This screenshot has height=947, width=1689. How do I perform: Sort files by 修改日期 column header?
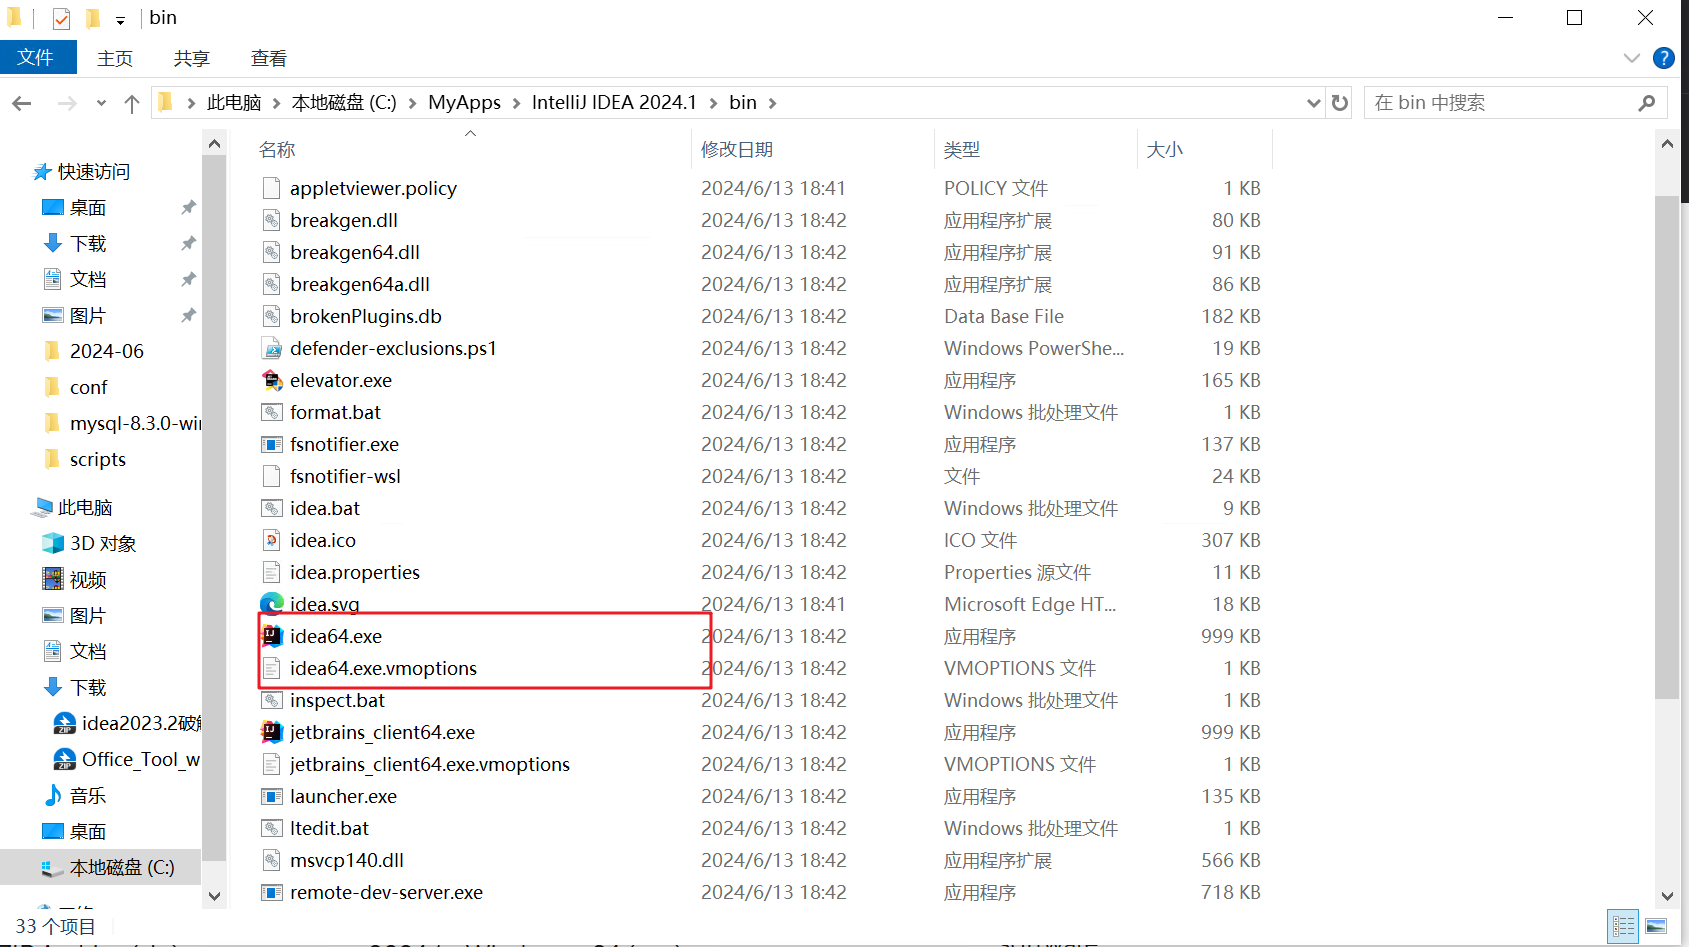coord(737,150)
